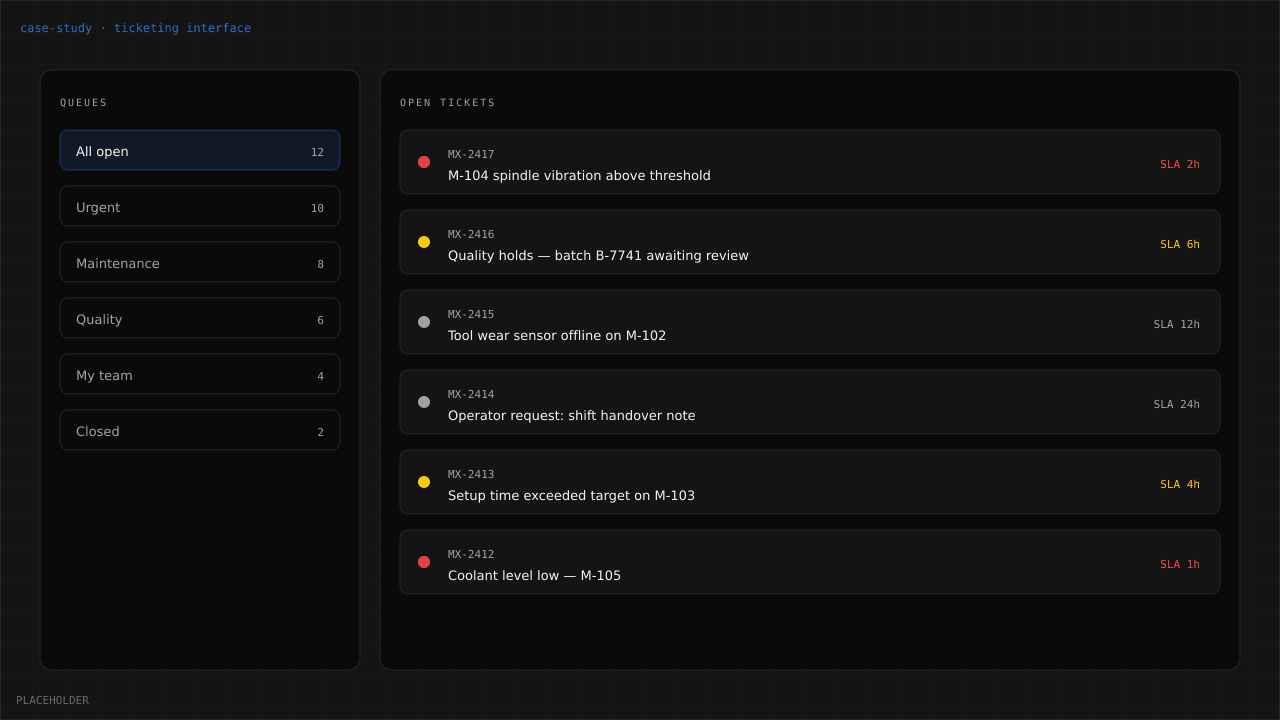Click the yellow status dot on ticket MX-2413
1280x720 pixels.
(424, 482)
